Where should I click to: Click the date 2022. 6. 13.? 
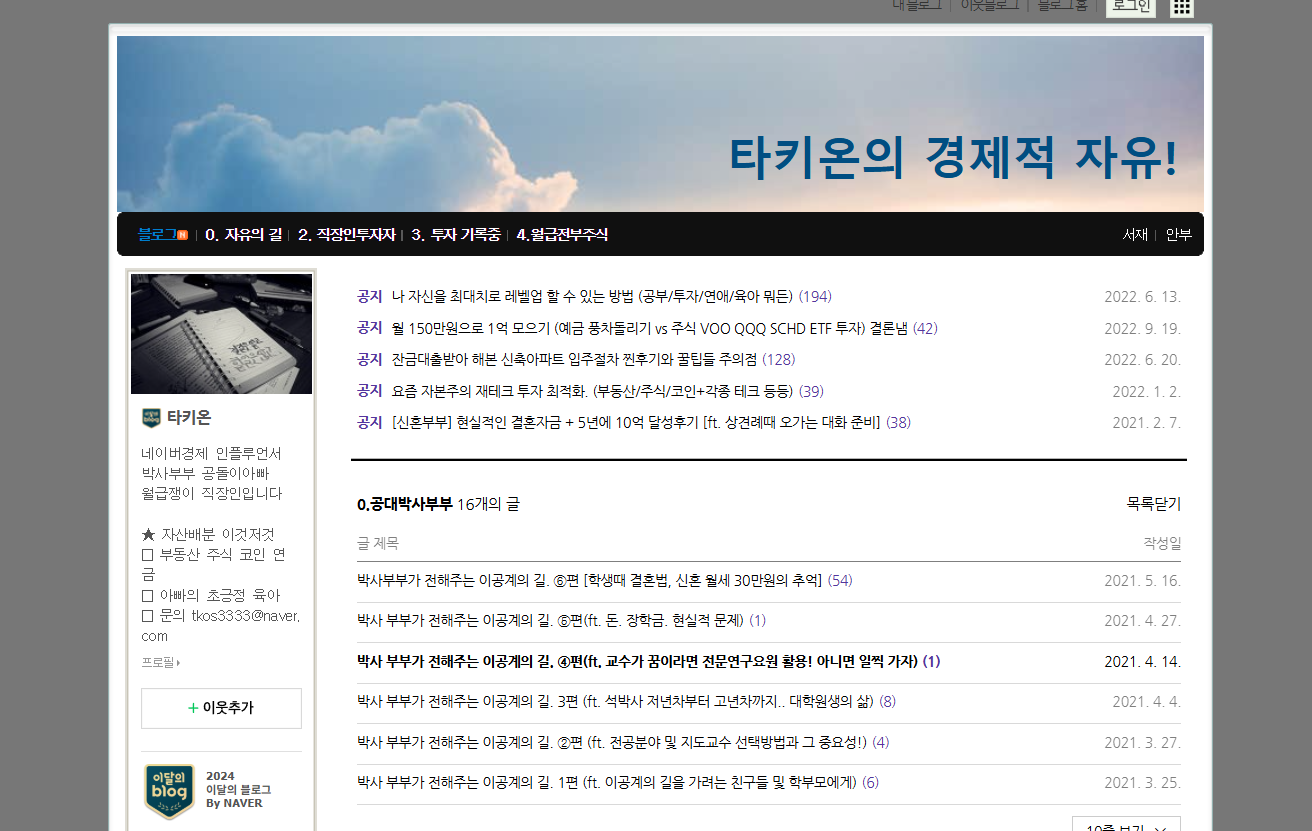pyautogui.click(x=1142, y=297)
